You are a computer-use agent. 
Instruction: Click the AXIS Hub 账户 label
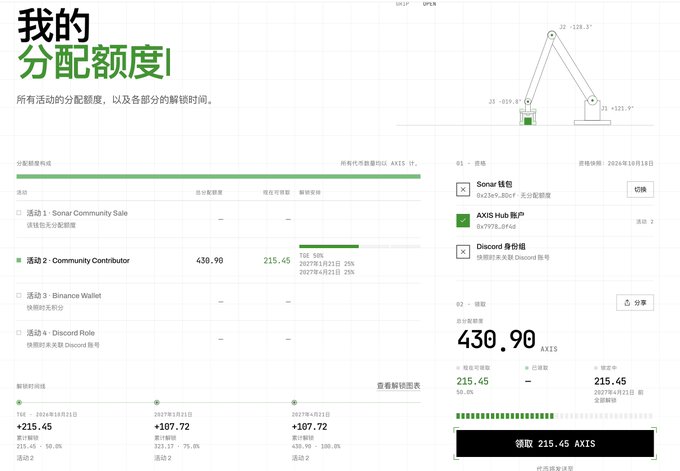click(x=500, y=215)
